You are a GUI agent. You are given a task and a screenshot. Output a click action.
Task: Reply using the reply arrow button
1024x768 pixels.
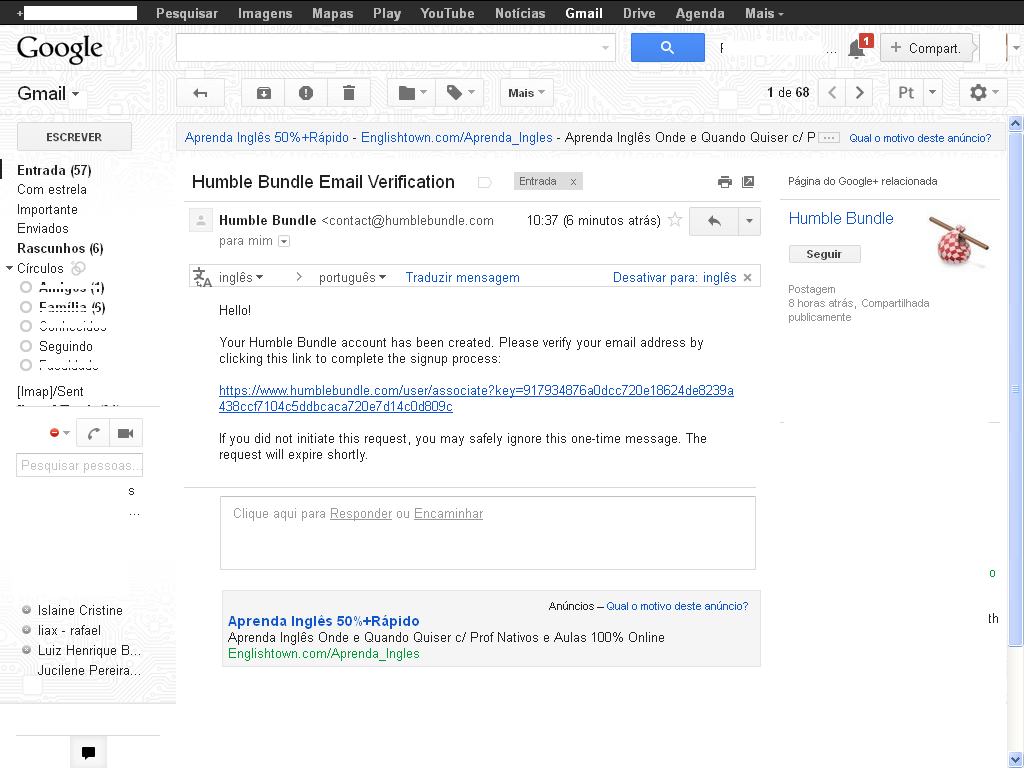[x=714, y=221]
